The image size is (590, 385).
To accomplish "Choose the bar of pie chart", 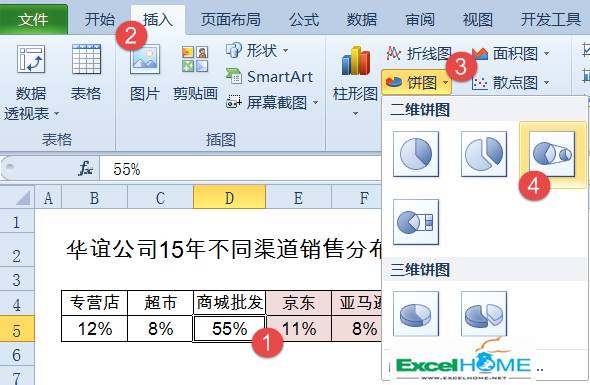I will pos(416,222).
